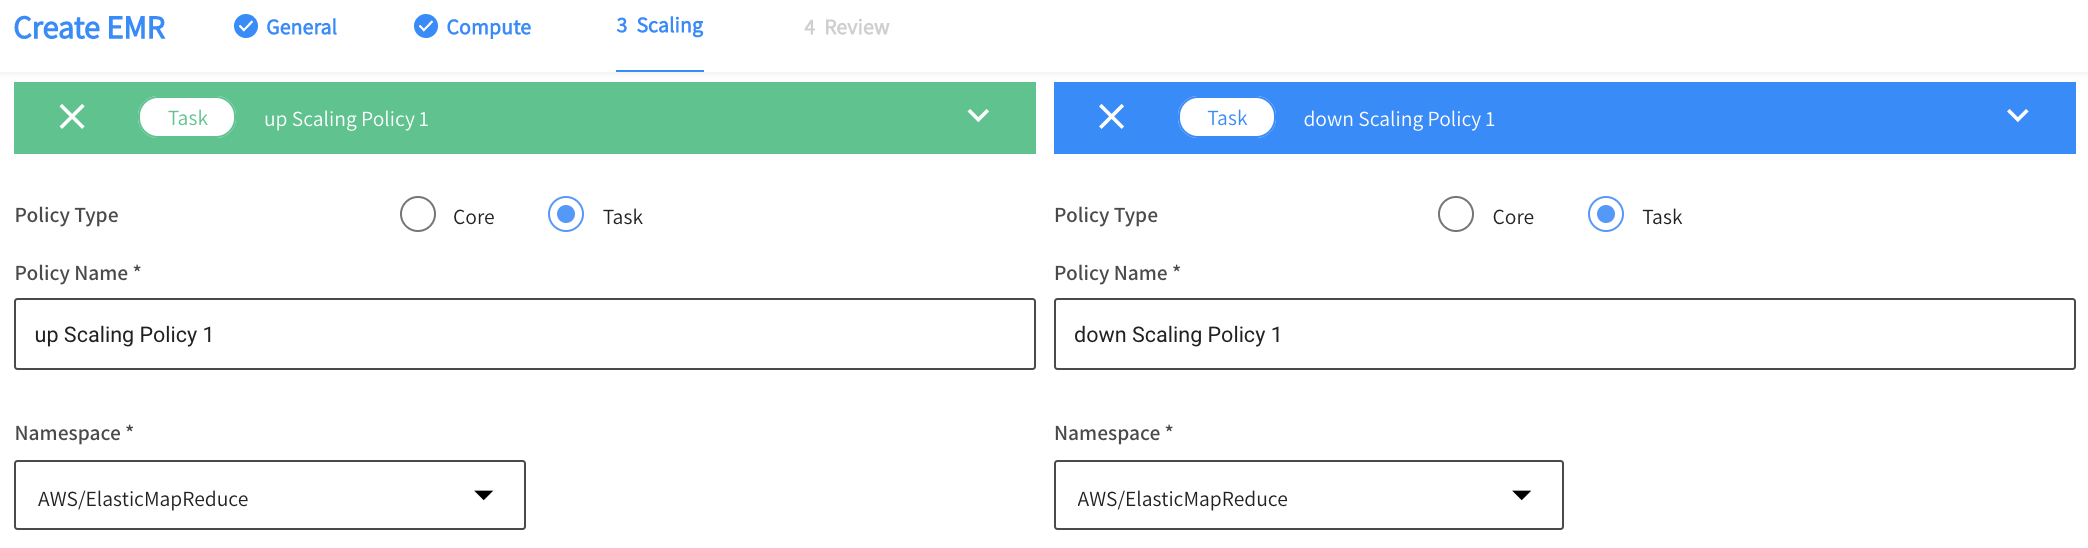Click the Task badge in blue header
Image resolution: width=2088 pixels, height=548 pixels.
[1227, 118]
